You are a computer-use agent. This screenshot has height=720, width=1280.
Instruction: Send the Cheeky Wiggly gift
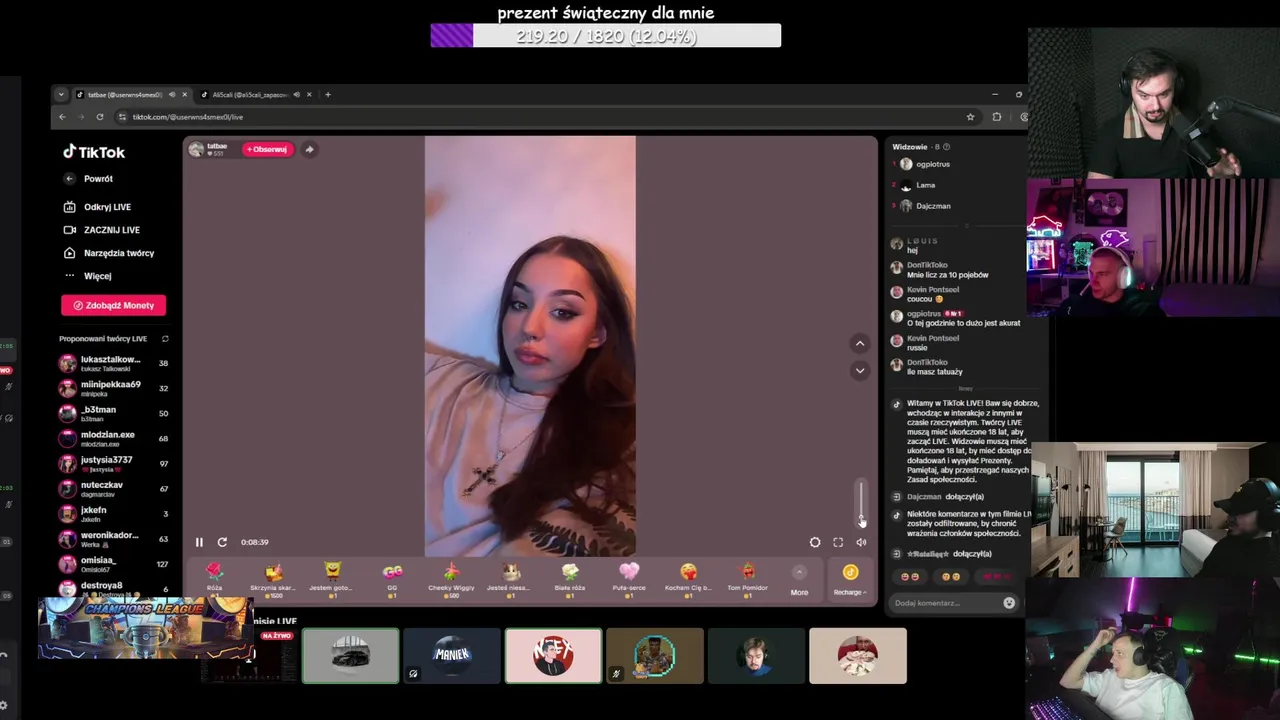pyautogui.click(x=451, y=579)
